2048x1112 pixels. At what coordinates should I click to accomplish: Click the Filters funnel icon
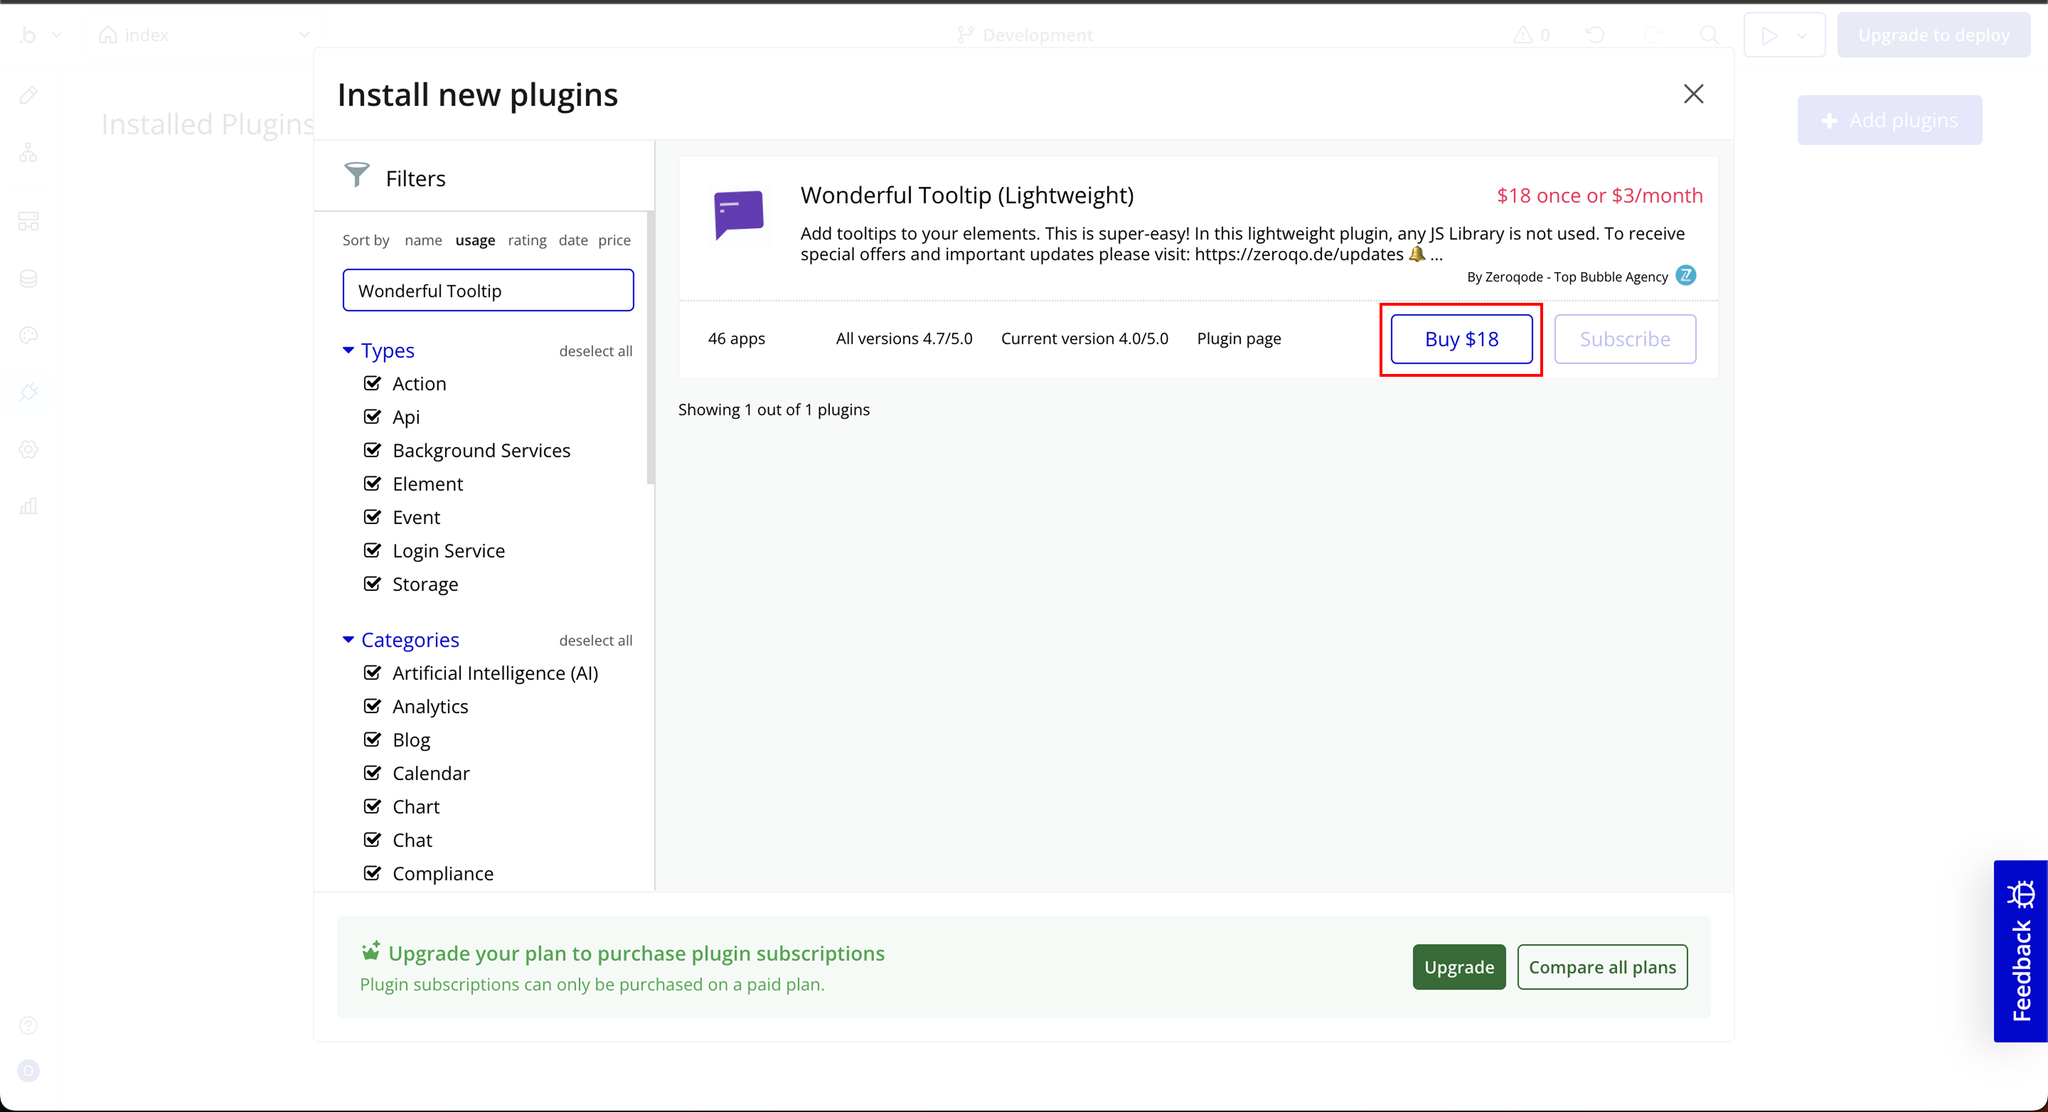(357, 175)
